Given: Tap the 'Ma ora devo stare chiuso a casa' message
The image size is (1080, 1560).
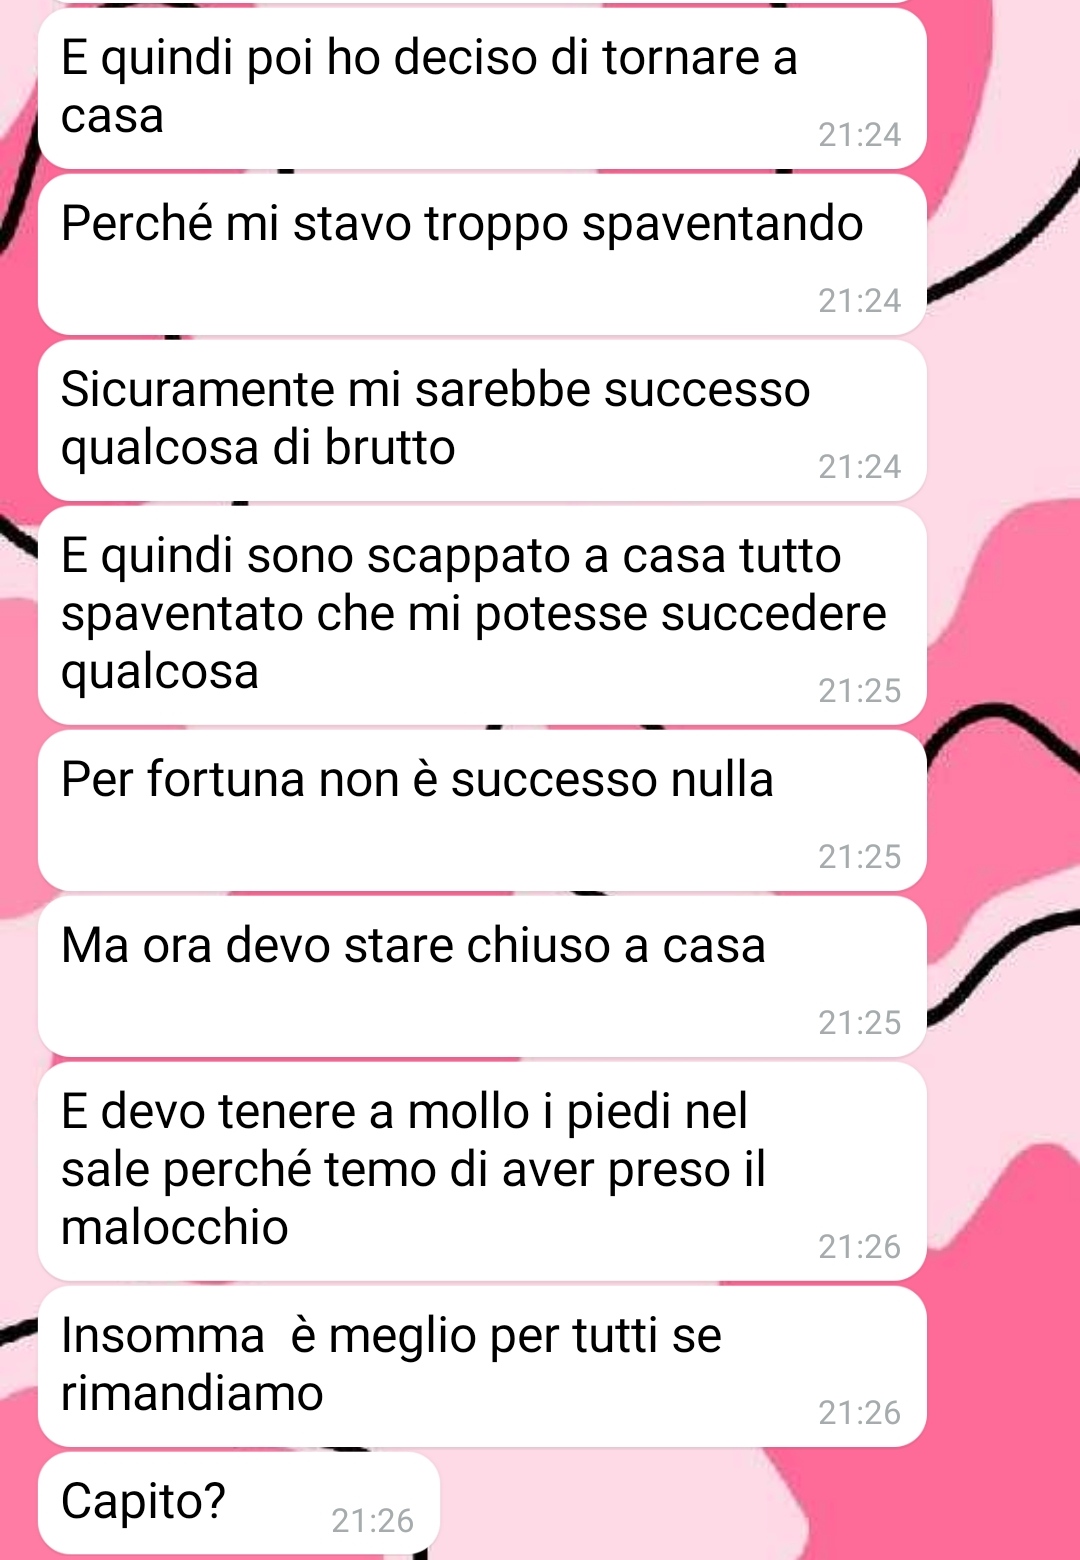Looking at the screenshot, I should (482, 977).
